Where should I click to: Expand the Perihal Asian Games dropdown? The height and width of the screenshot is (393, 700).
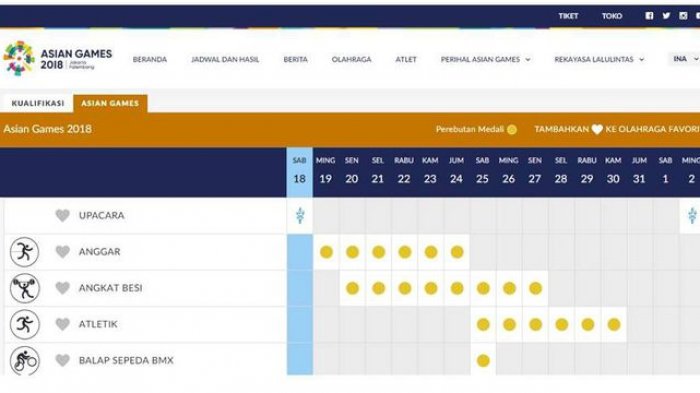point(485,59)
